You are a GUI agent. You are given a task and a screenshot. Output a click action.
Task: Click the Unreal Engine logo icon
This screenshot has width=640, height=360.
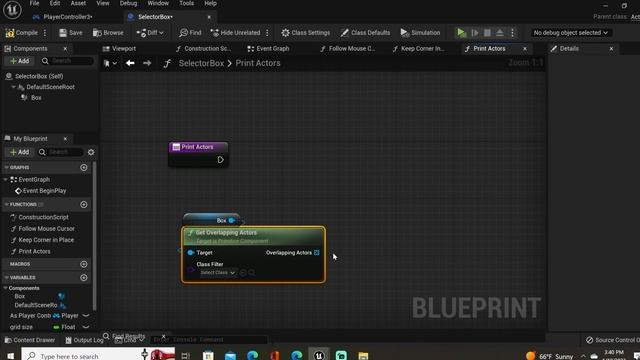pyautogui.click(x=12, y=9)
